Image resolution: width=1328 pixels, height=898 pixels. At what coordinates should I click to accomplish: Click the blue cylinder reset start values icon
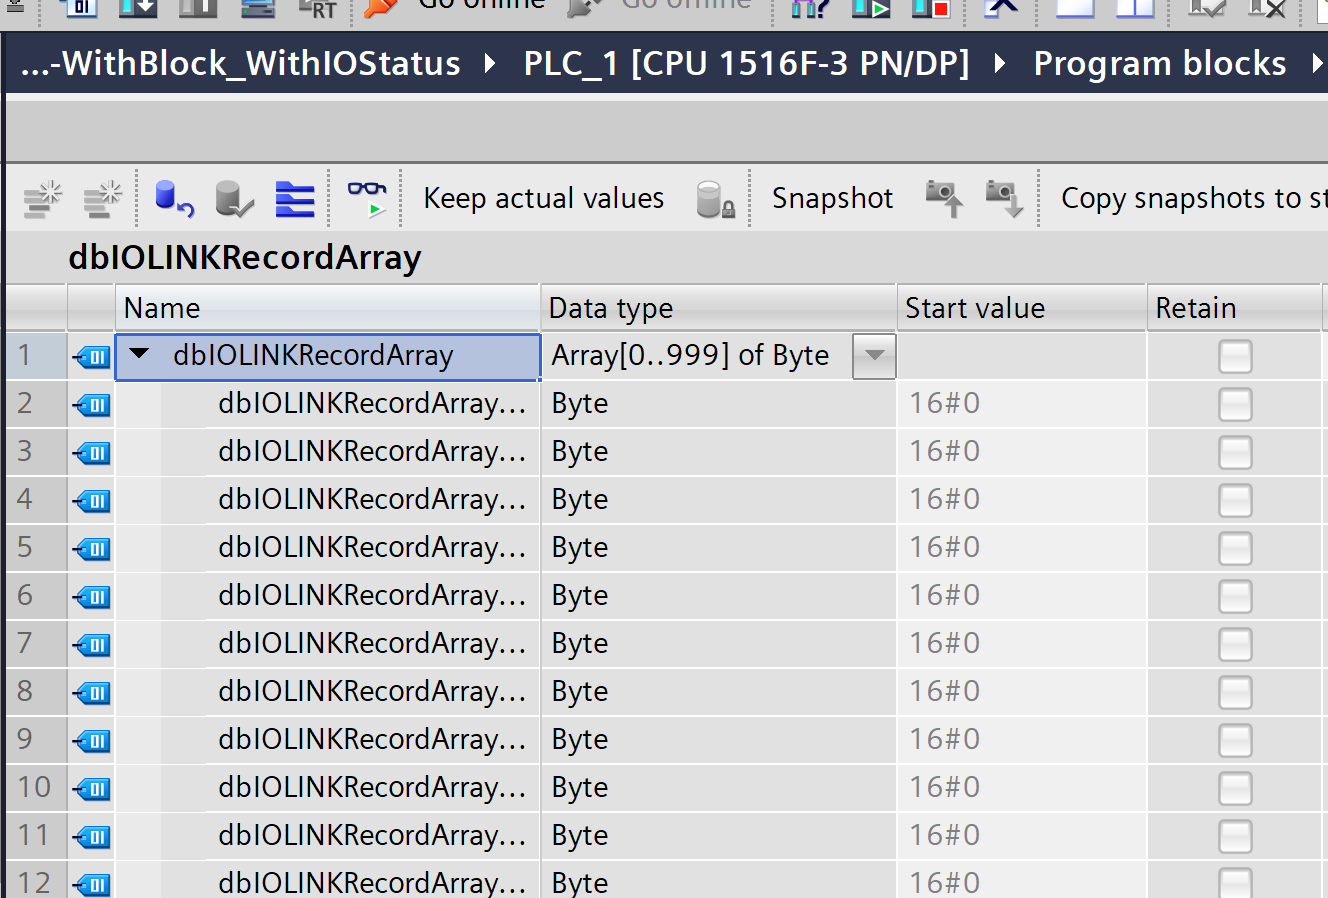(174, 199)
